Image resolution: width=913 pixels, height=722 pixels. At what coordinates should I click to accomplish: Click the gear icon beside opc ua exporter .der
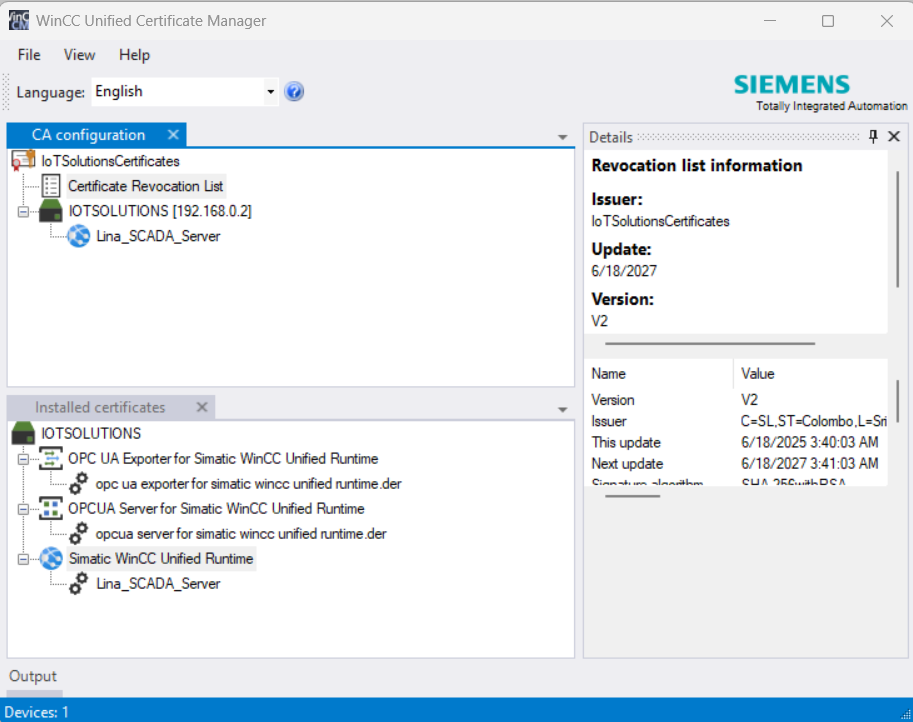[x=78, y=484]
